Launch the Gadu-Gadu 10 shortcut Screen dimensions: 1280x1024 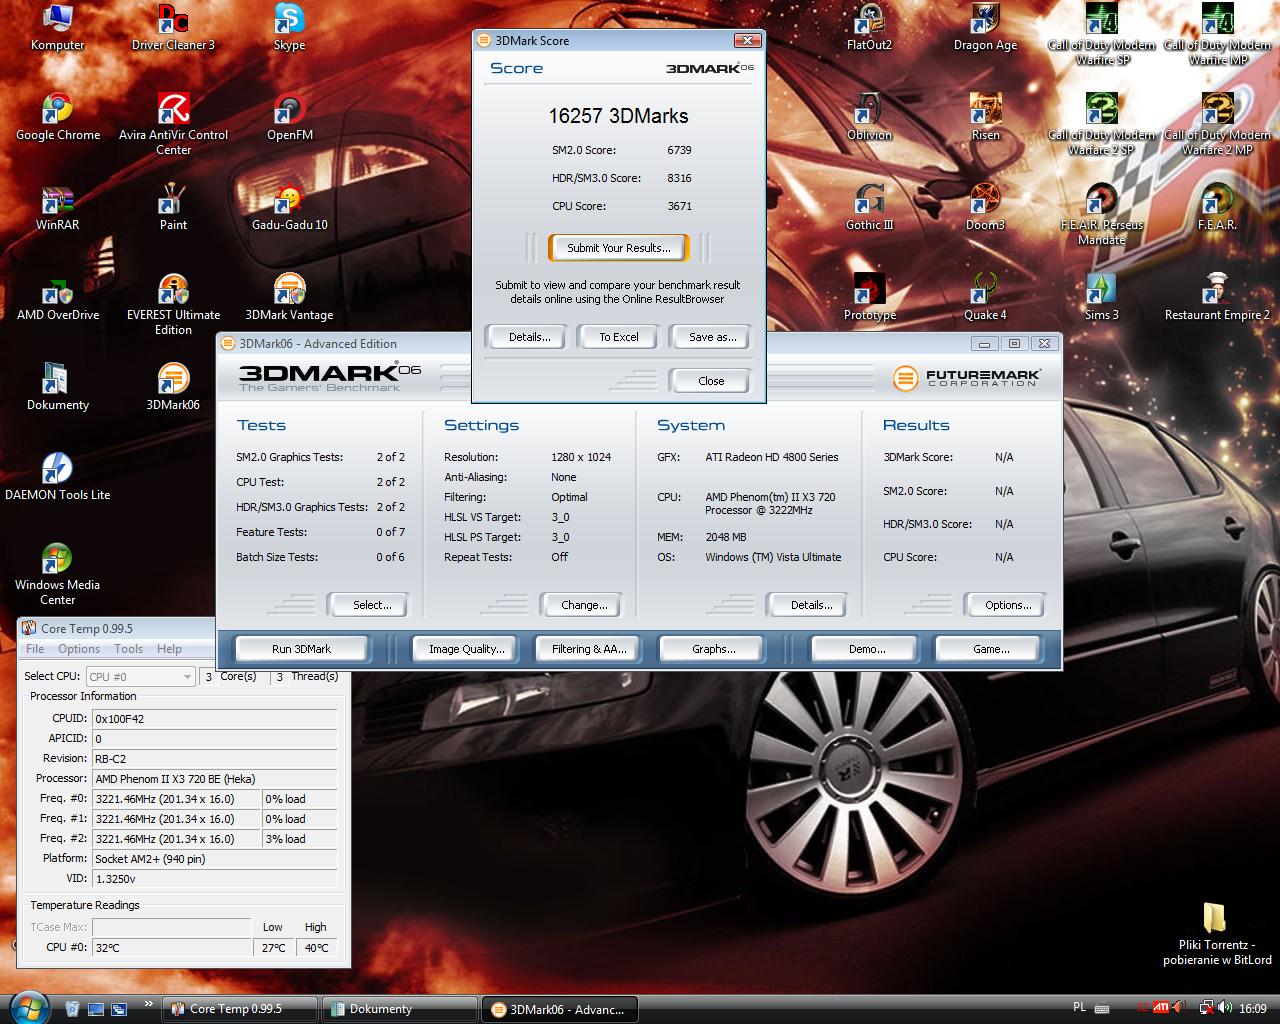point(289,208)
